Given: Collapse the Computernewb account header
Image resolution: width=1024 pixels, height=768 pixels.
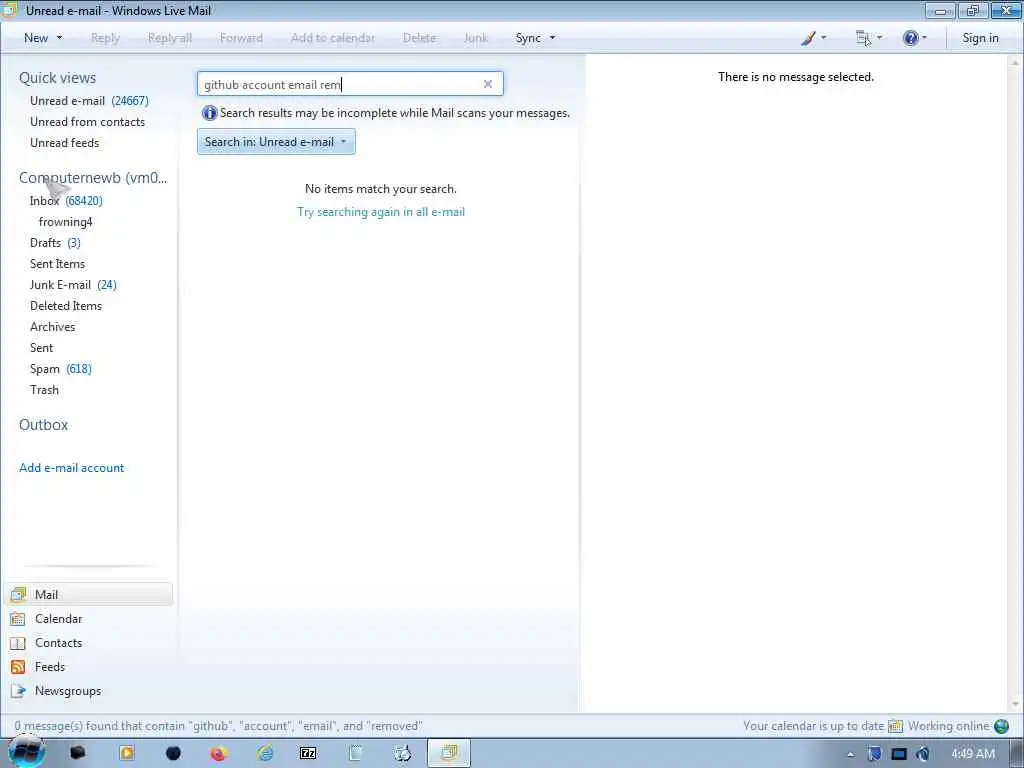Looking at the screenshot, I should pyautogui.click(x=93, y=178).
